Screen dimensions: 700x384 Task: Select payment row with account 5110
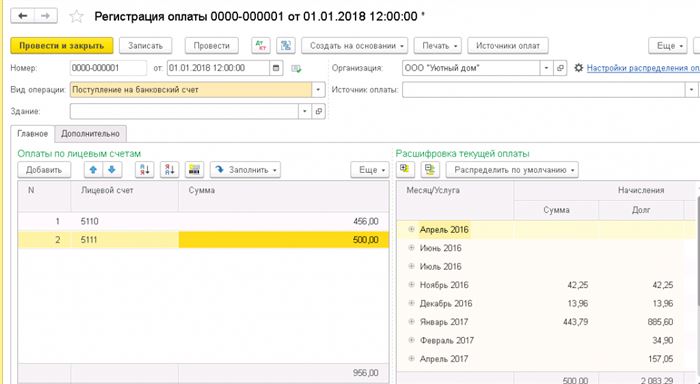pyautogui.click(x=203, y=221)
